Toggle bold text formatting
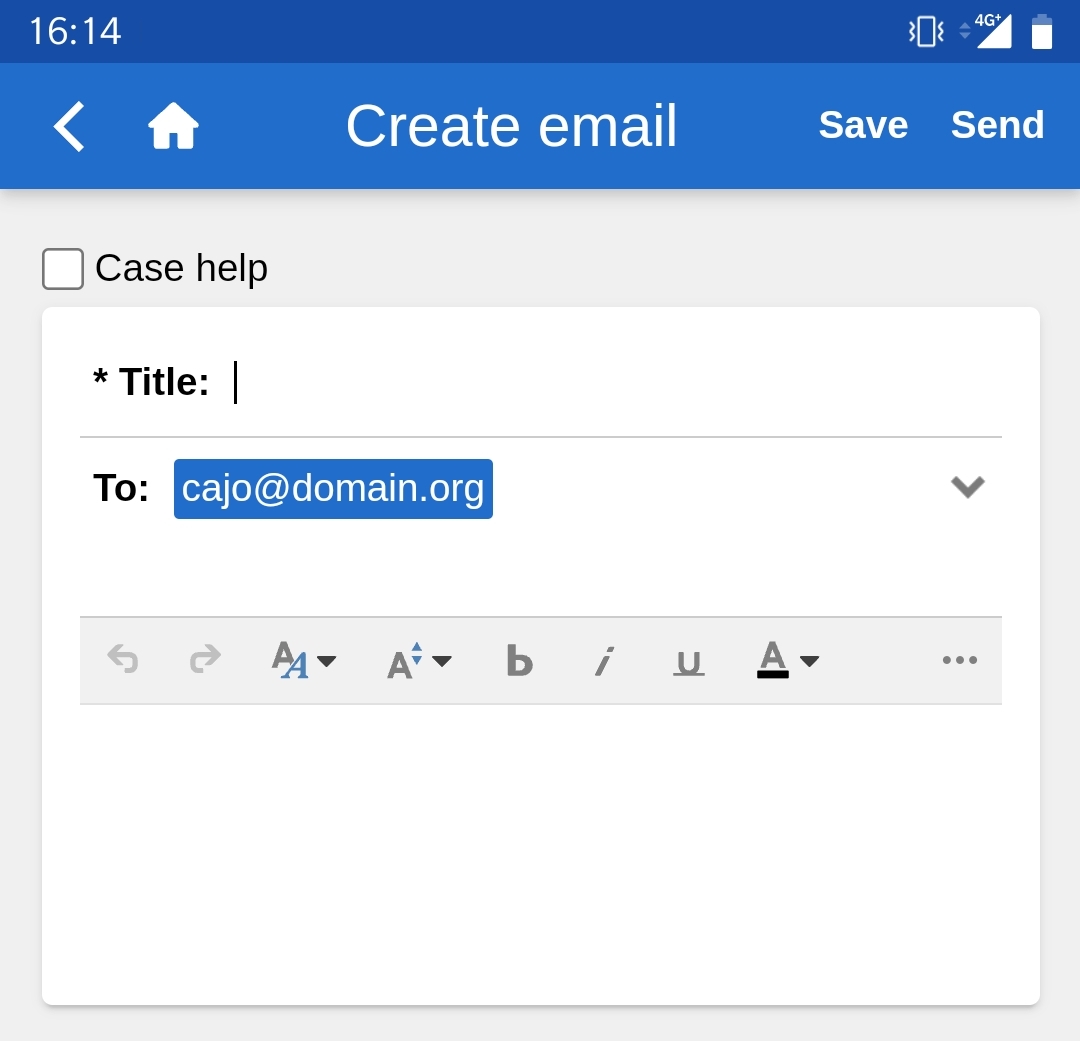 (519, 660)
